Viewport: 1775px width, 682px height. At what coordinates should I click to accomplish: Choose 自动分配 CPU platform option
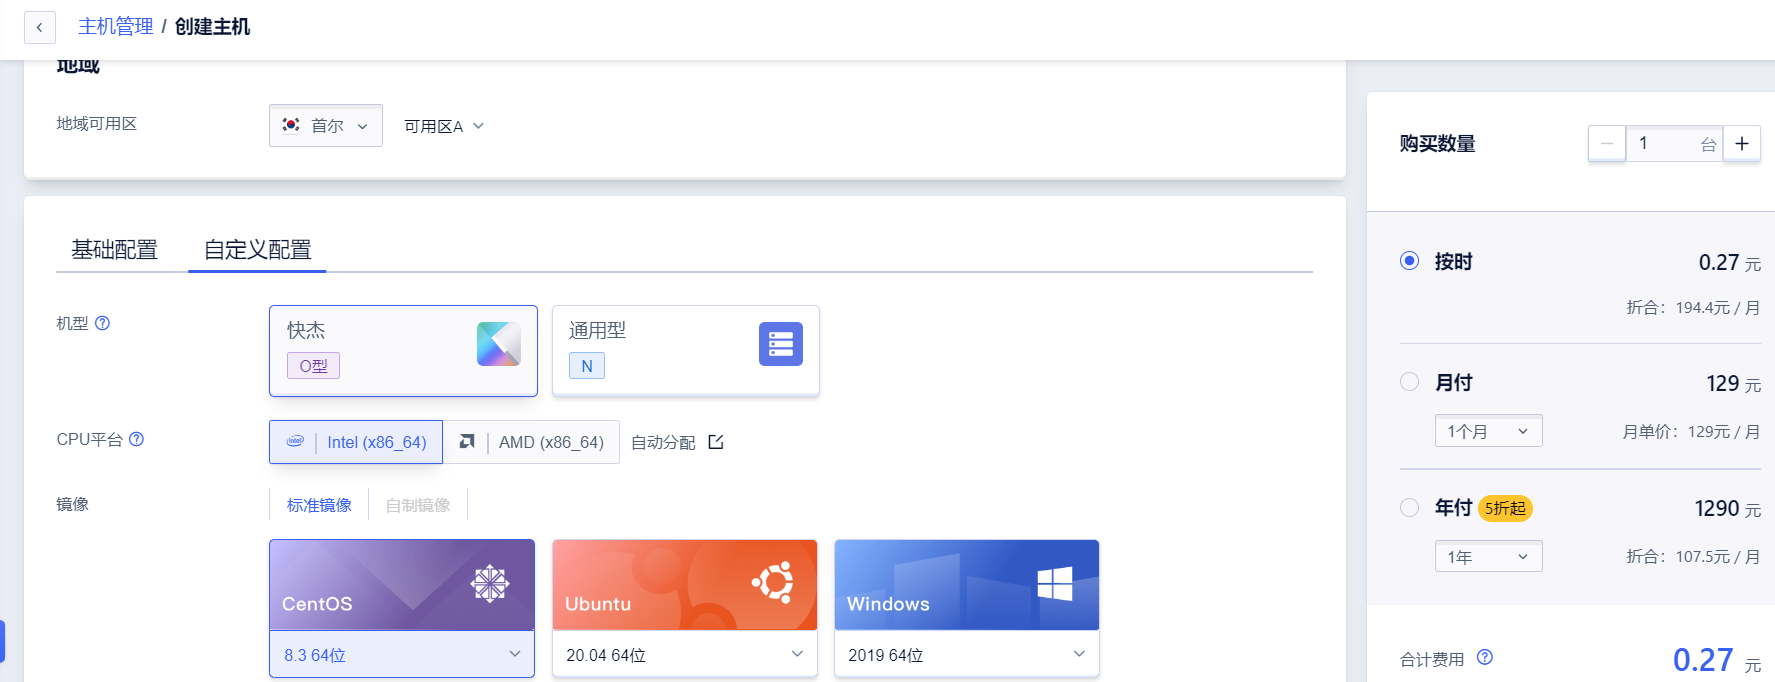pyautogui.click(x=663, y=442)
